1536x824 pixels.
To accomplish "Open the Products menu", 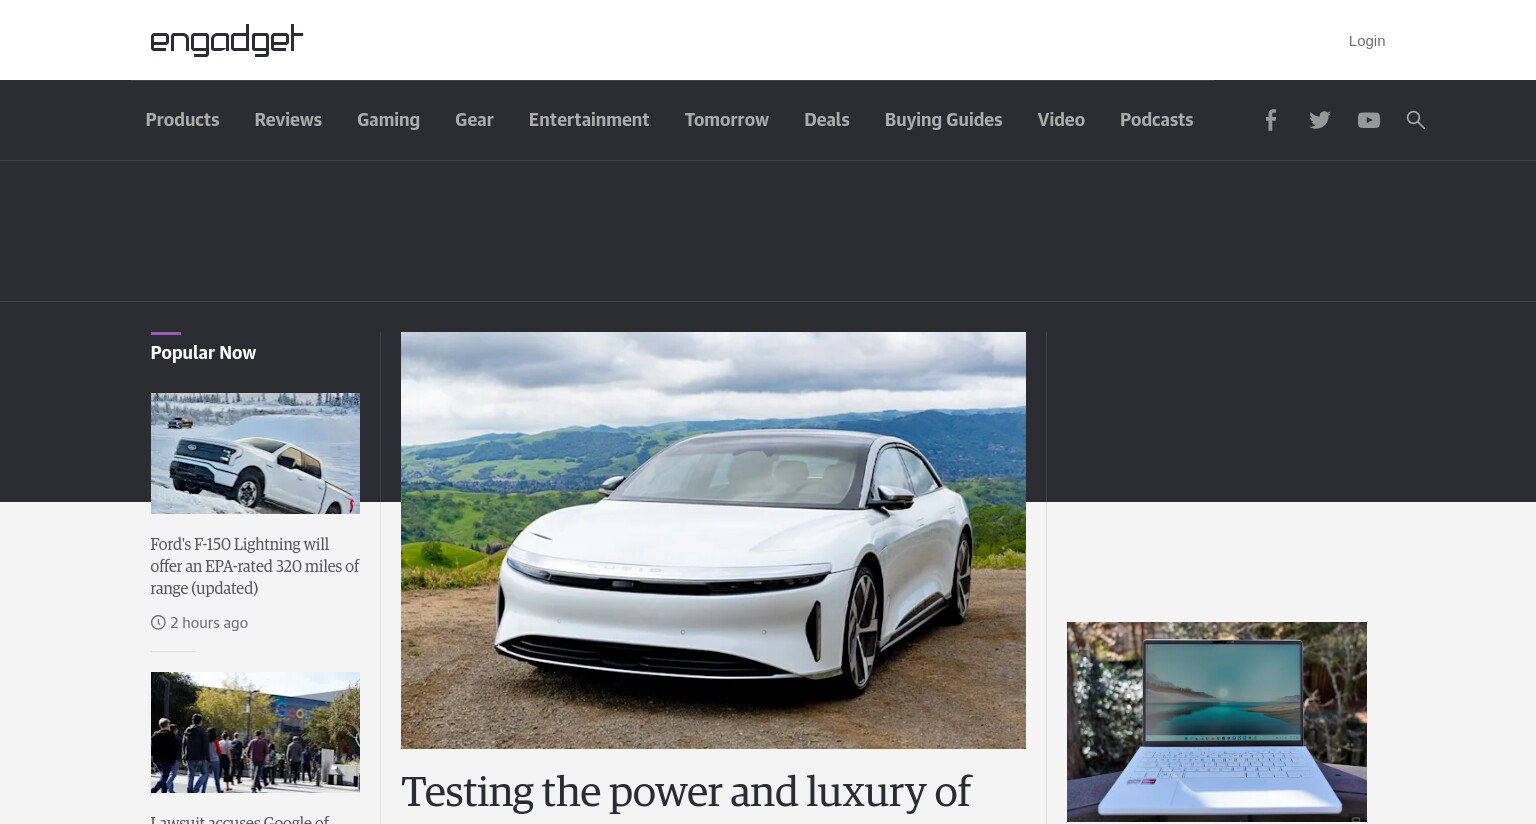I will click(182, 120).
